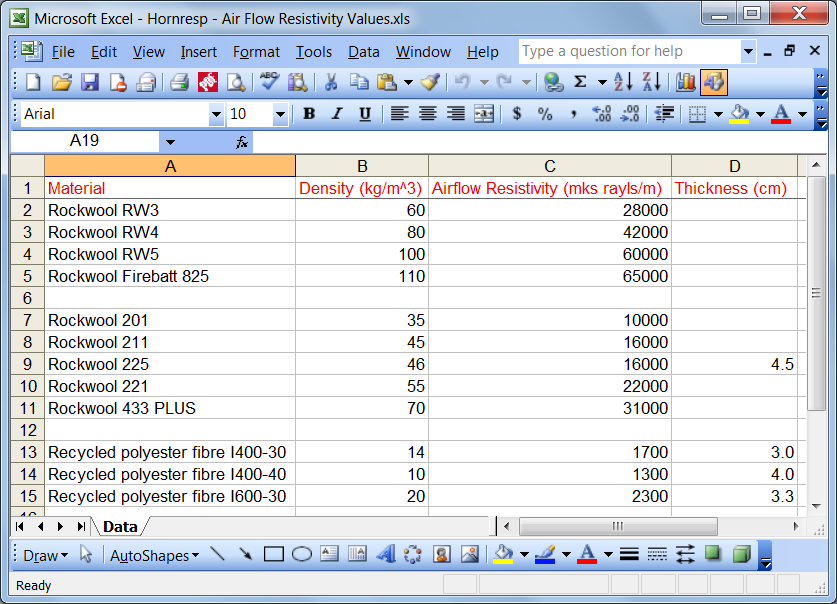837x604 pixels.
Task: Open the Format menu
Action: coord(256,52)
